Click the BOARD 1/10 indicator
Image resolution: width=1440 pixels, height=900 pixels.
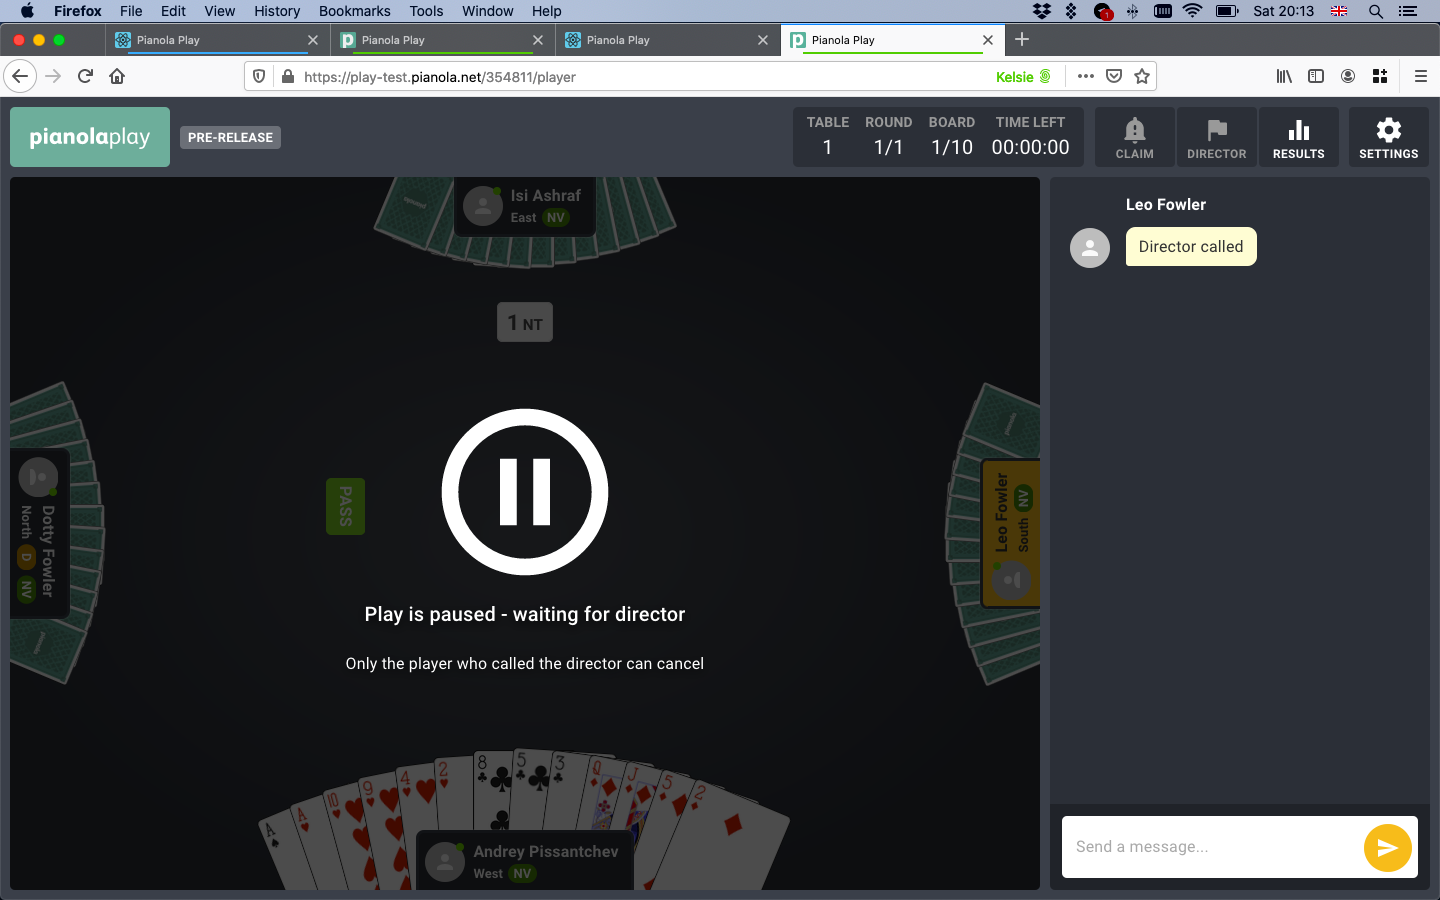coord(951,136)
